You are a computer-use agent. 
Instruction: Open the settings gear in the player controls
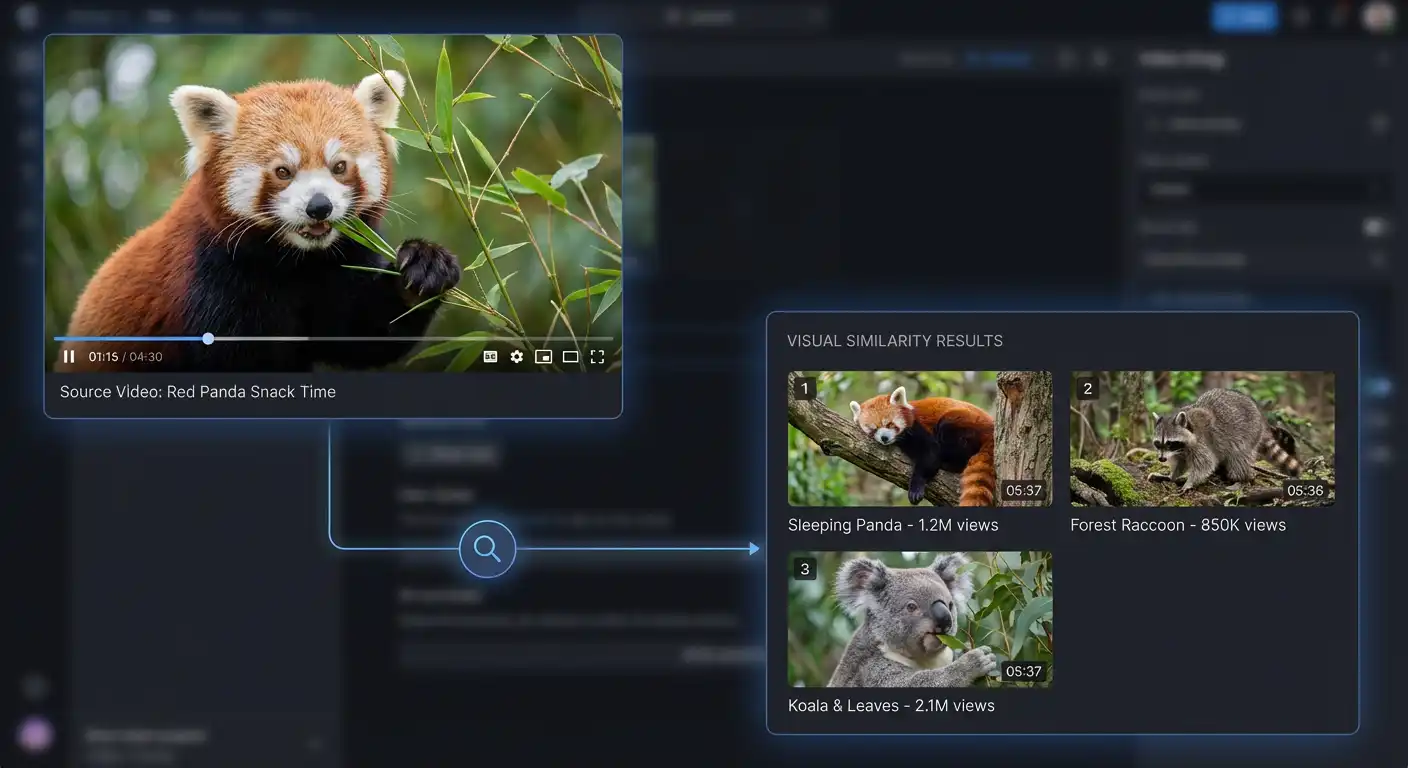click(516, 356)
